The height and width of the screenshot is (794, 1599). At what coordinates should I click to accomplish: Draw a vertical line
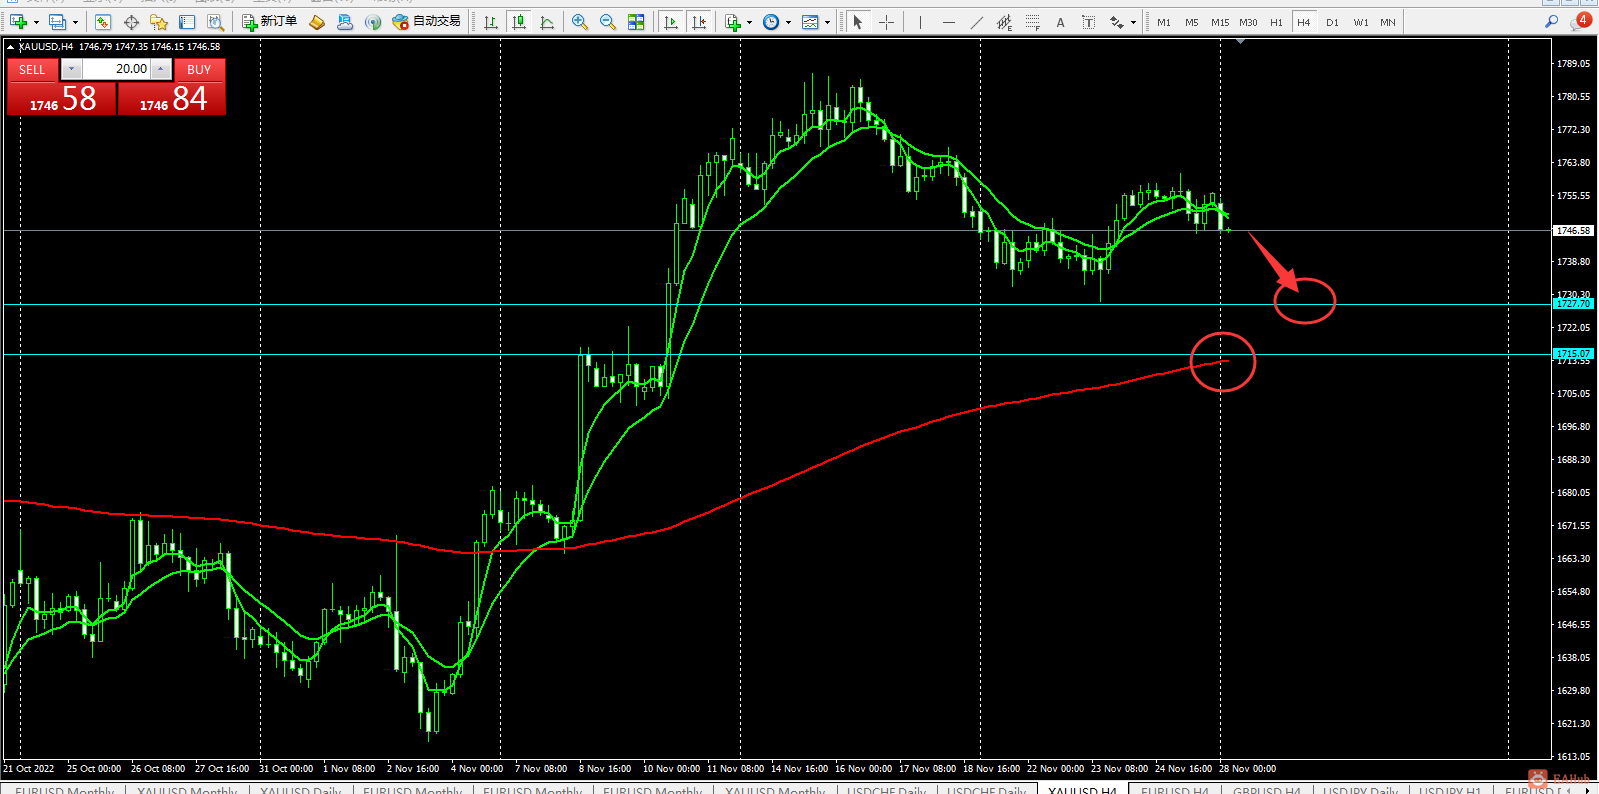[x=920, y=22]
